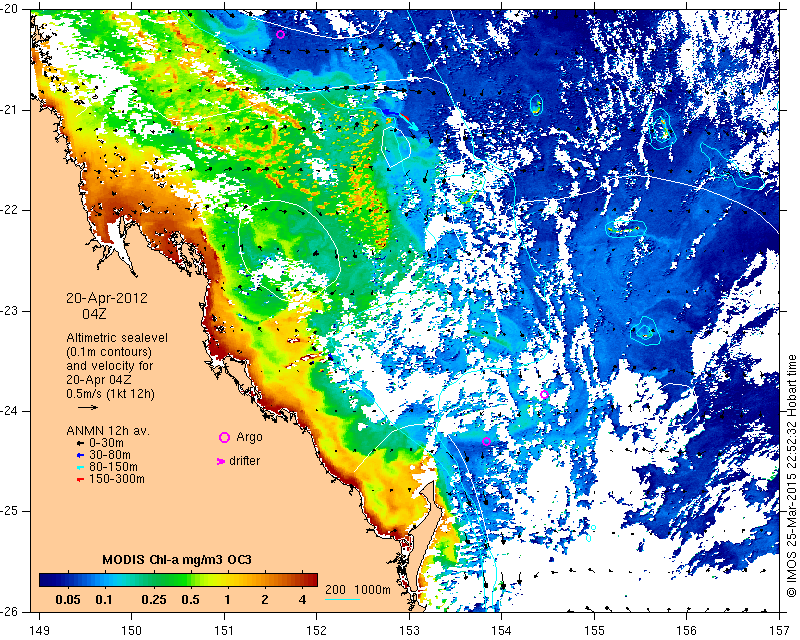This screenshot has width=800, height=640.
Task: Click the longitude axis label '154'
Action: [x=502, y=631]
